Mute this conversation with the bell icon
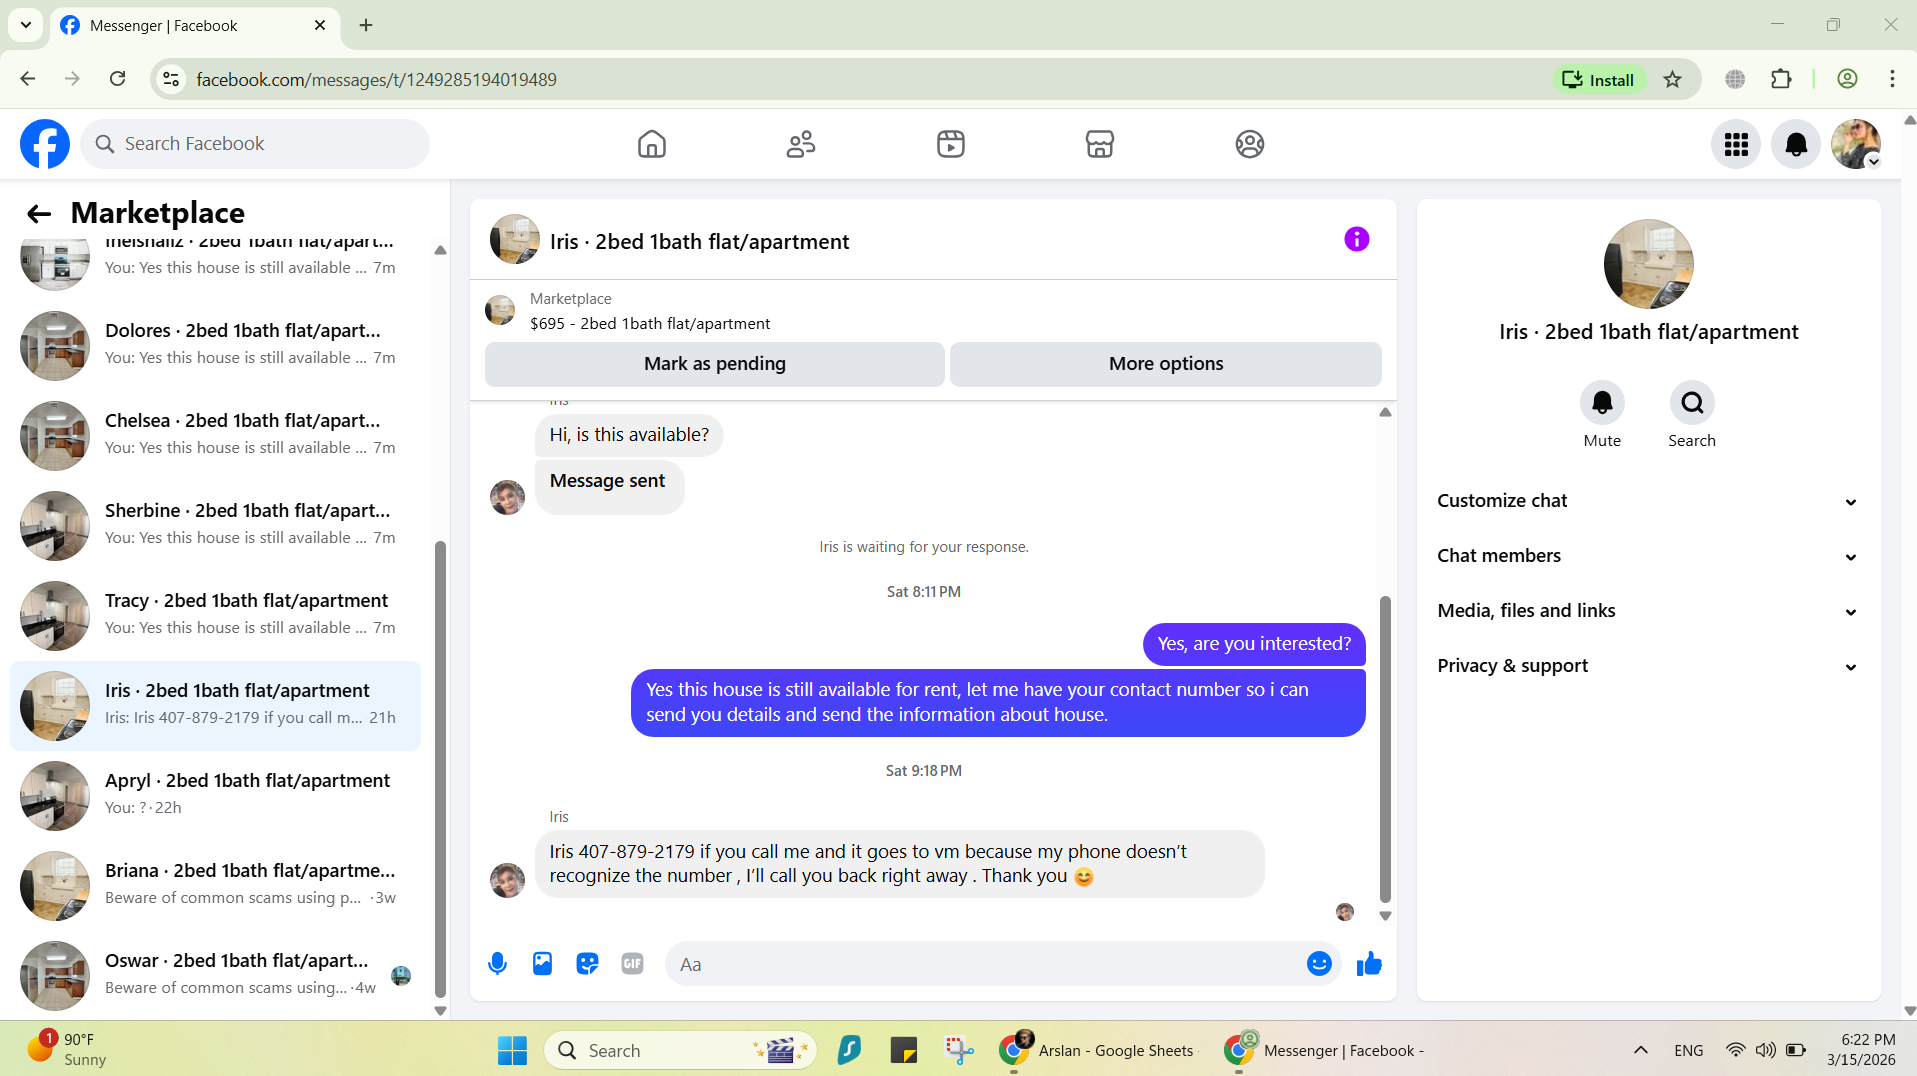 (1602, 403)
